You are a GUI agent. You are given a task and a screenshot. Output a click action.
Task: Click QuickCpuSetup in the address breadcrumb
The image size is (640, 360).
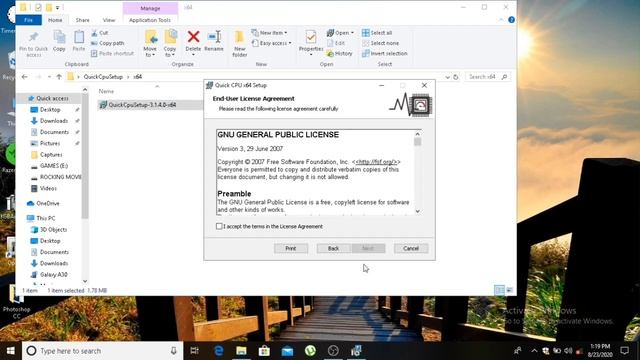[x=103, y=77]
